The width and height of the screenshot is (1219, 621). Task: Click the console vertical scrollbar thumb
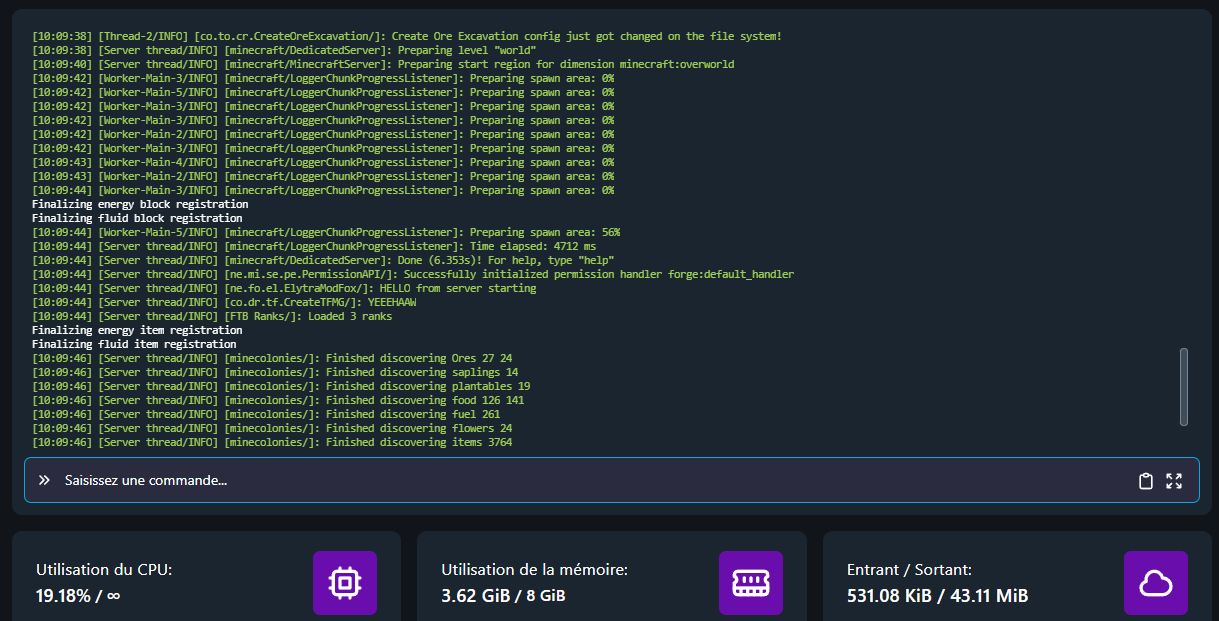1184,387
